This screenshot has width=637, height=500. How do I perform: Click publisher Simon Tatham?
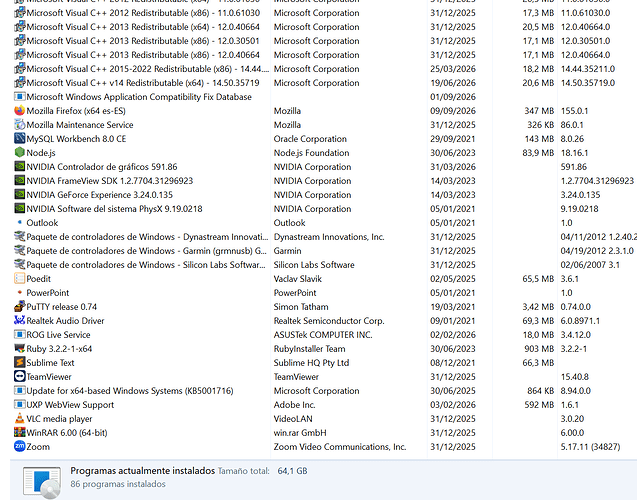301,307
